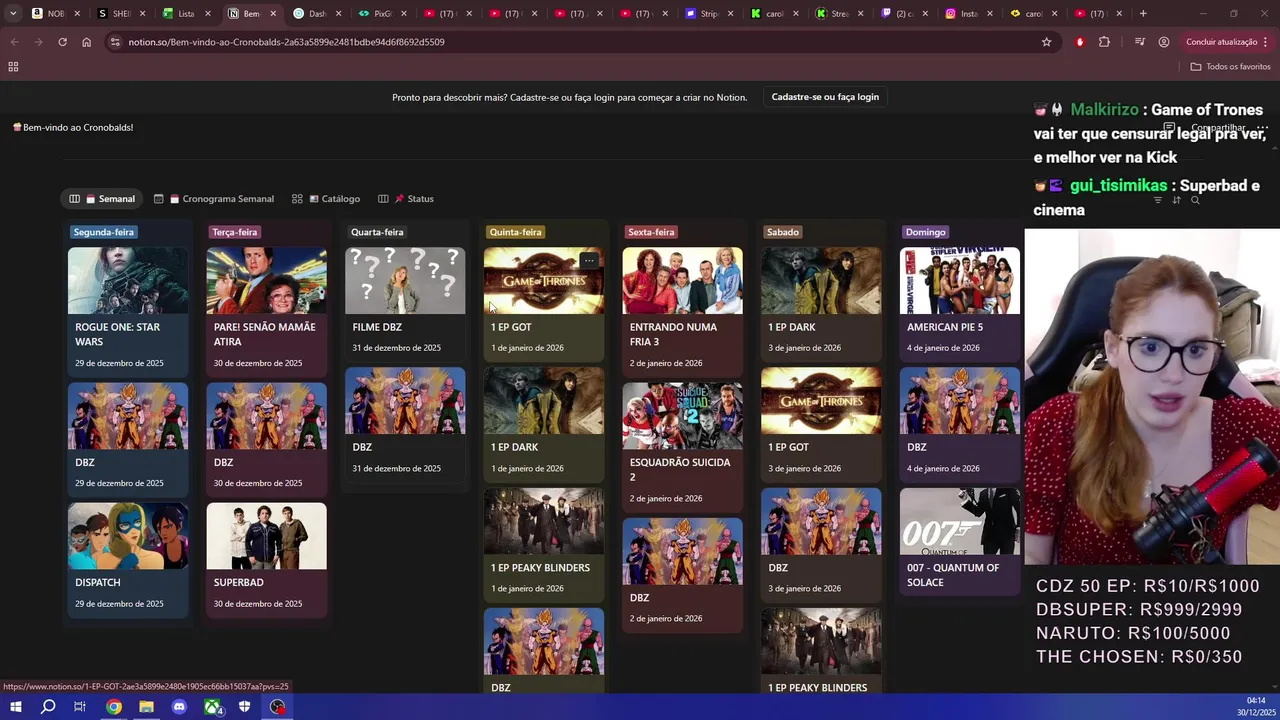Screen dimensions: 1280x720
Task: Switch to the Cronograma Semanal view
Action: [214, 199]
